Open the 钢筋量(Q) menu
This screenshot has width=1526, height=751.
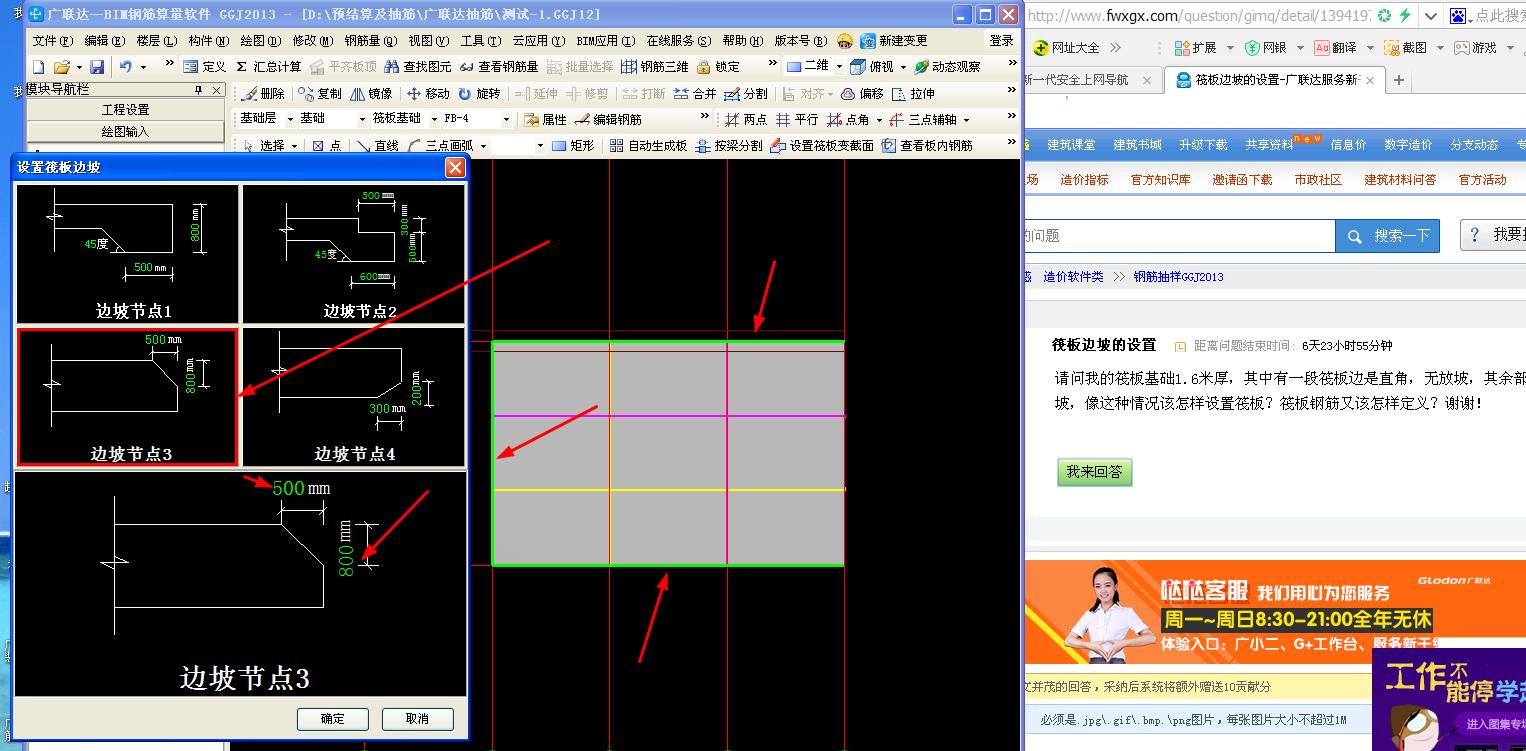[371, 41]
